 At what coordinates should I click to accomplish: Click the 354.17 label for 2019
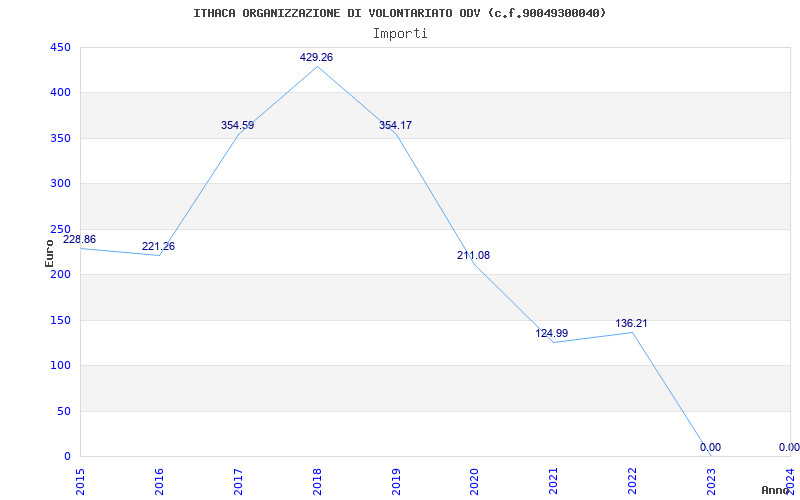(395, 126)
